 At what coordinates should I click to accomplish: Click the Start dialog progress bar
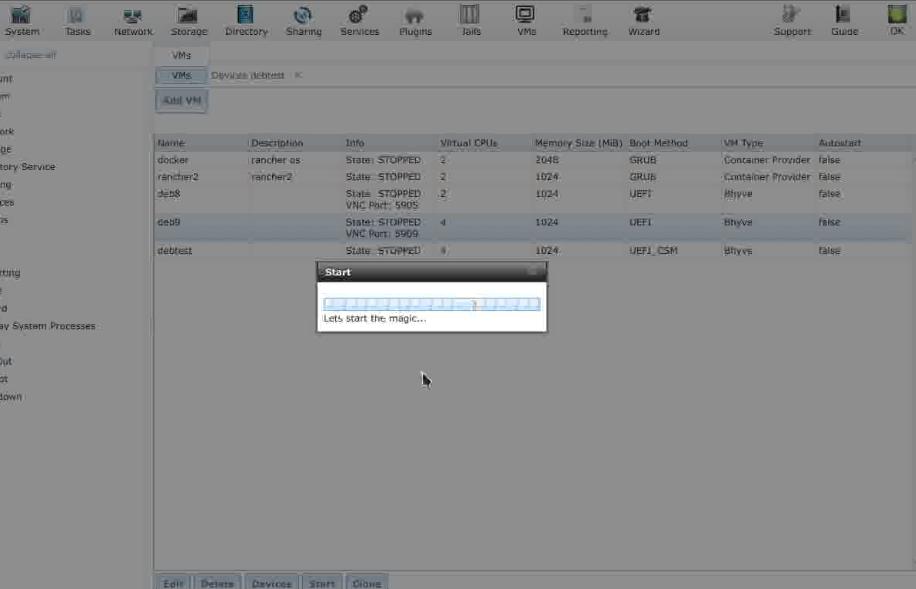tap(432, 304)
